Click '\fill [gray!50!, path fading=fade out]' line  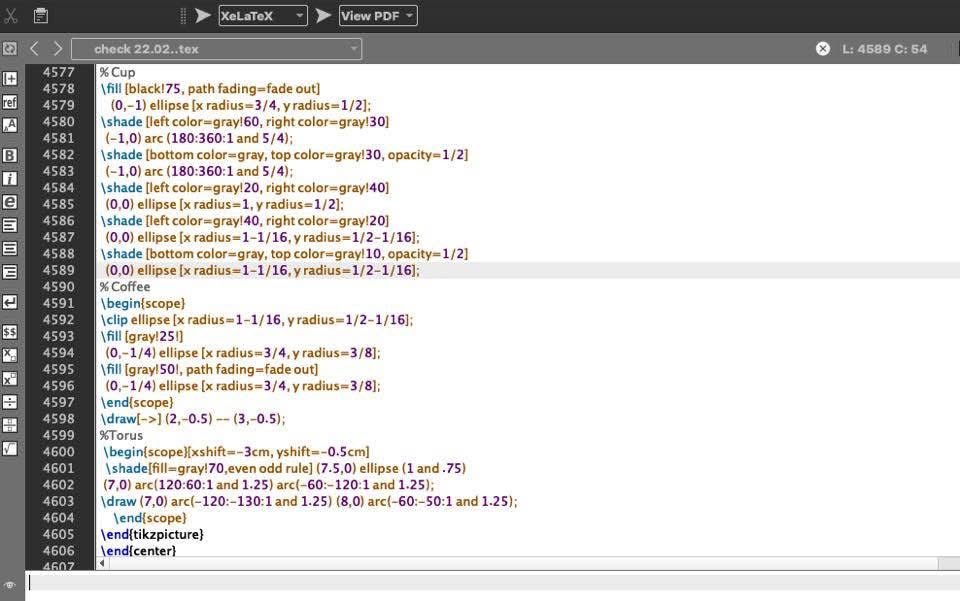pyautogui.click(x=209, y=370)
